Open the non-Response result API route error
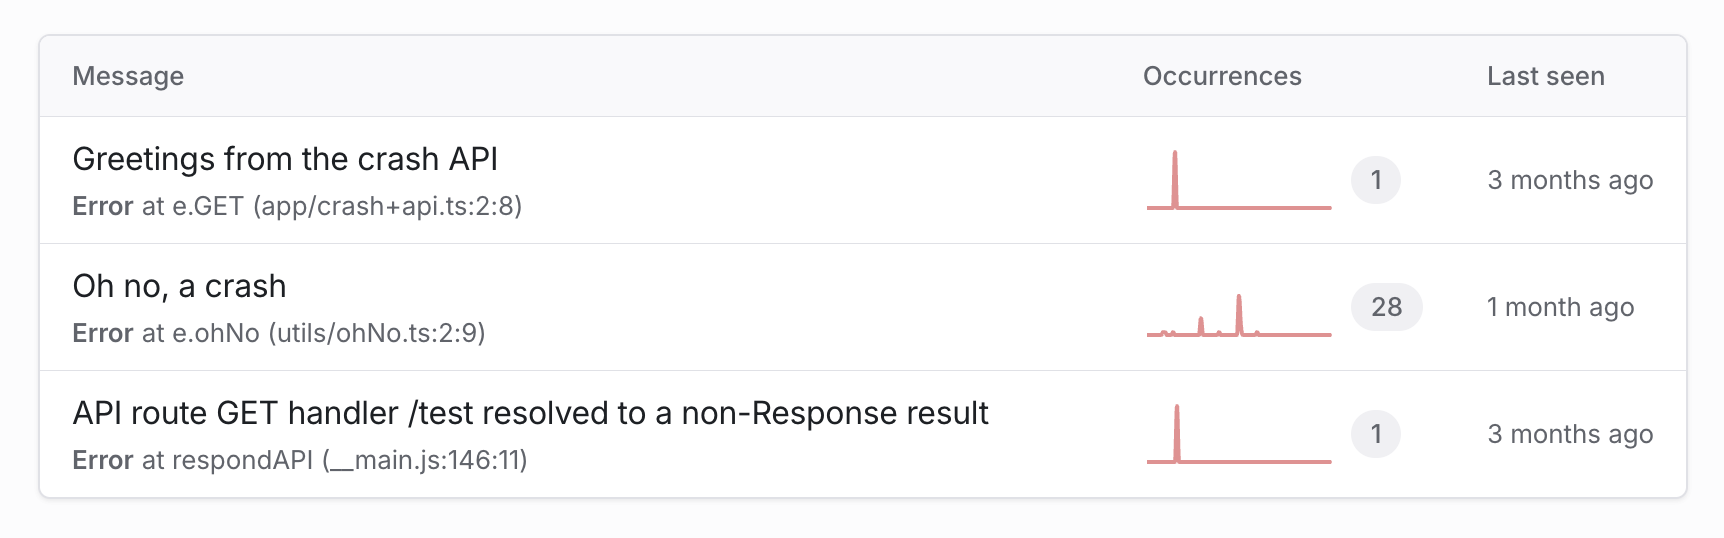This screenshot has height=538, width=1724. click(530, 413)
